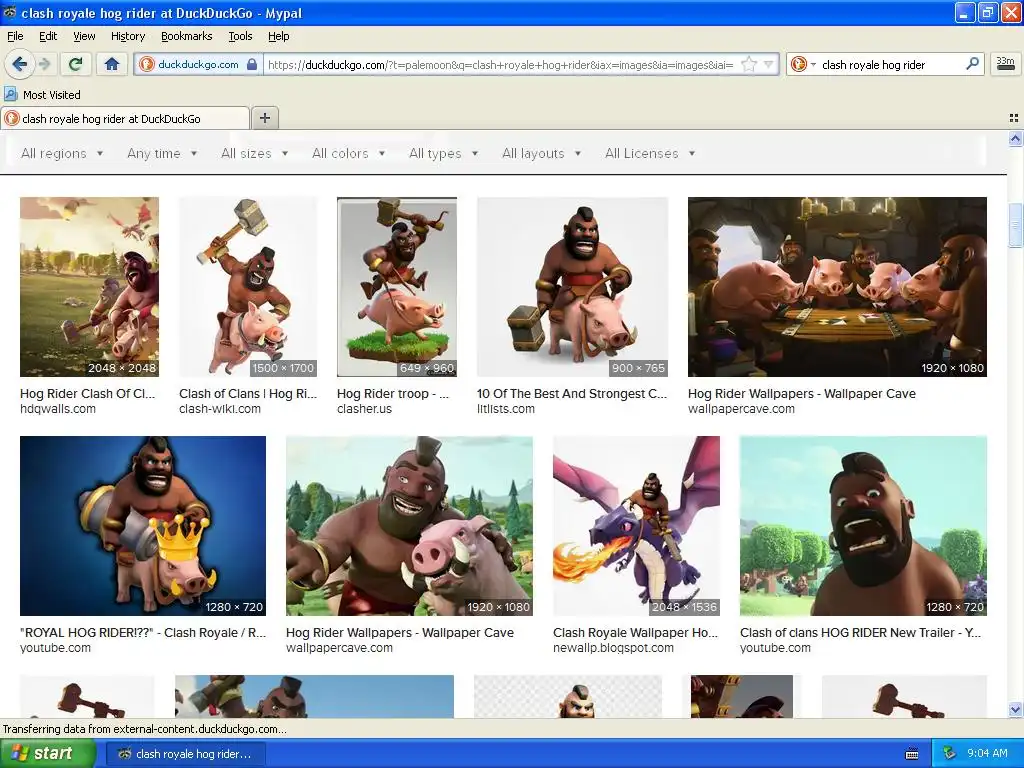Image resolution: width=1024 pixels, height=768 pixels.
Task: Click the newallp.blogspot.com source text
Action: click(613, 648)
